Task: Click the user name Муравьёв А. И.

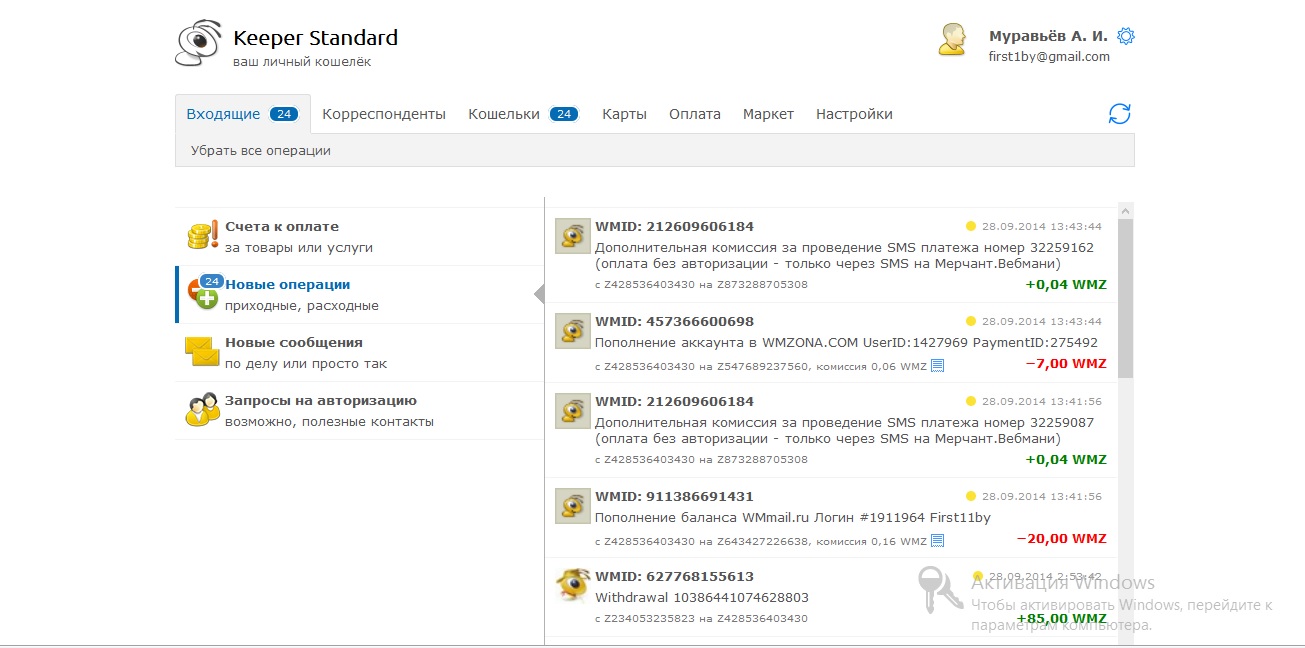Action: point(1048,36)
